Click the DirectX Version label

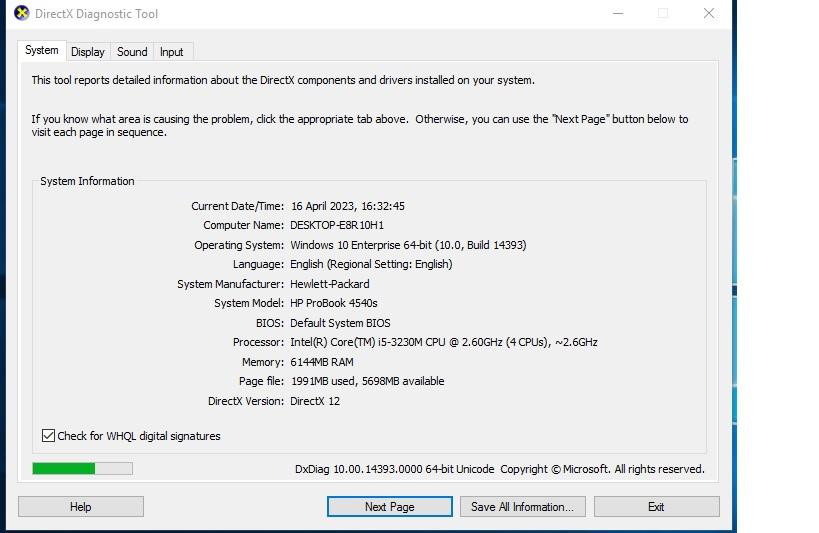246,401
